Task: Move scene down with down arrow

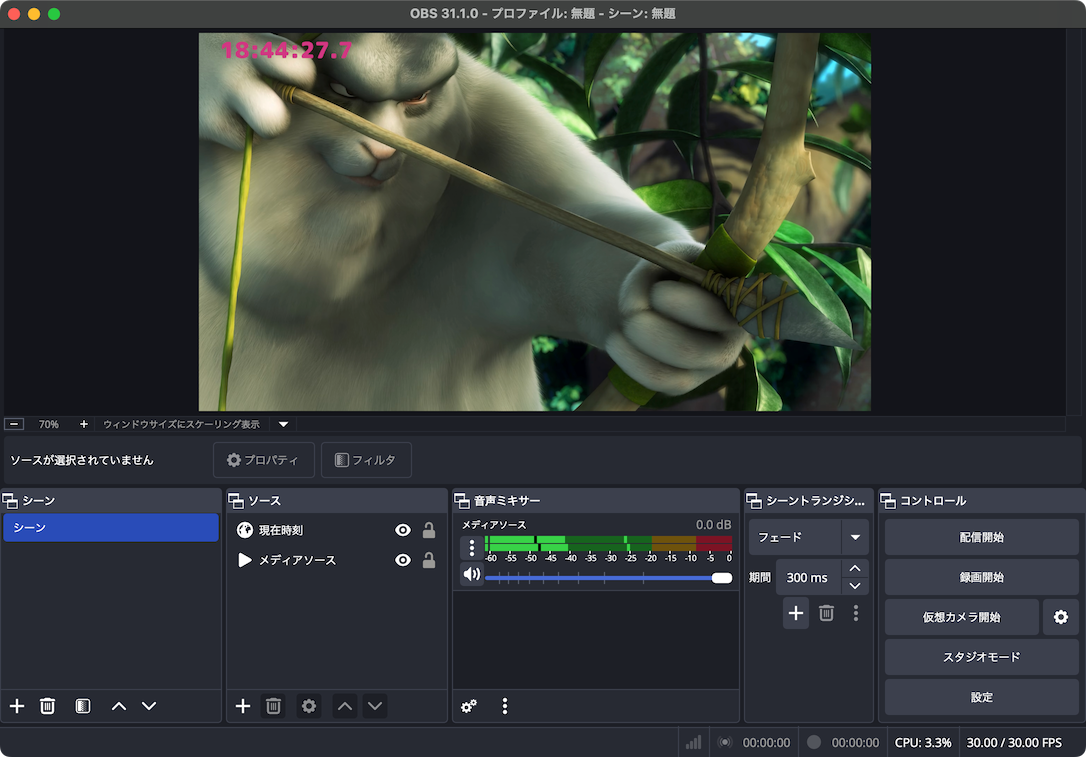Action: click(x=149, y=706)
